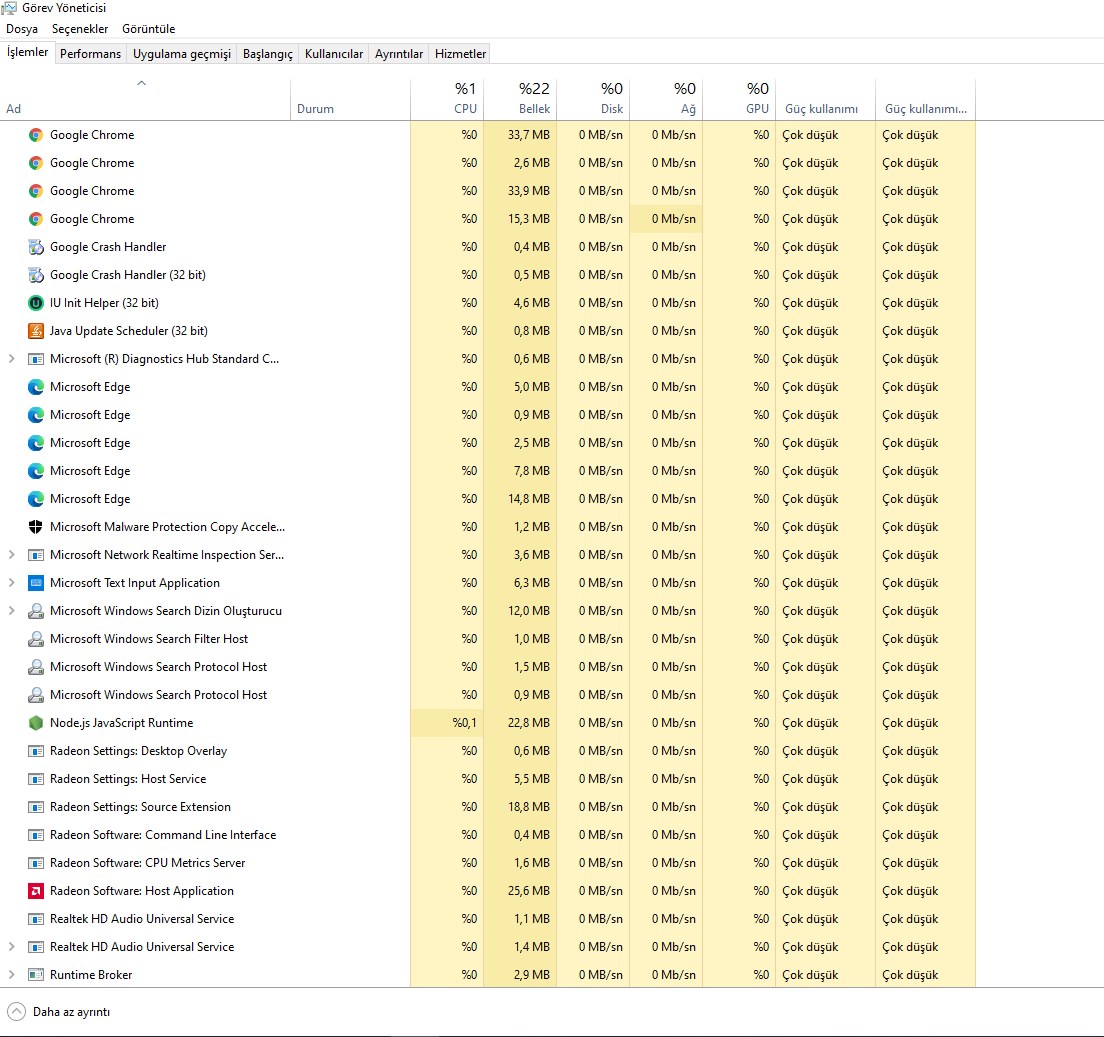Click the Node.js JavaScript Runtime hexagon icon
Screen dimensions: 1104x1037
(36, 723)
